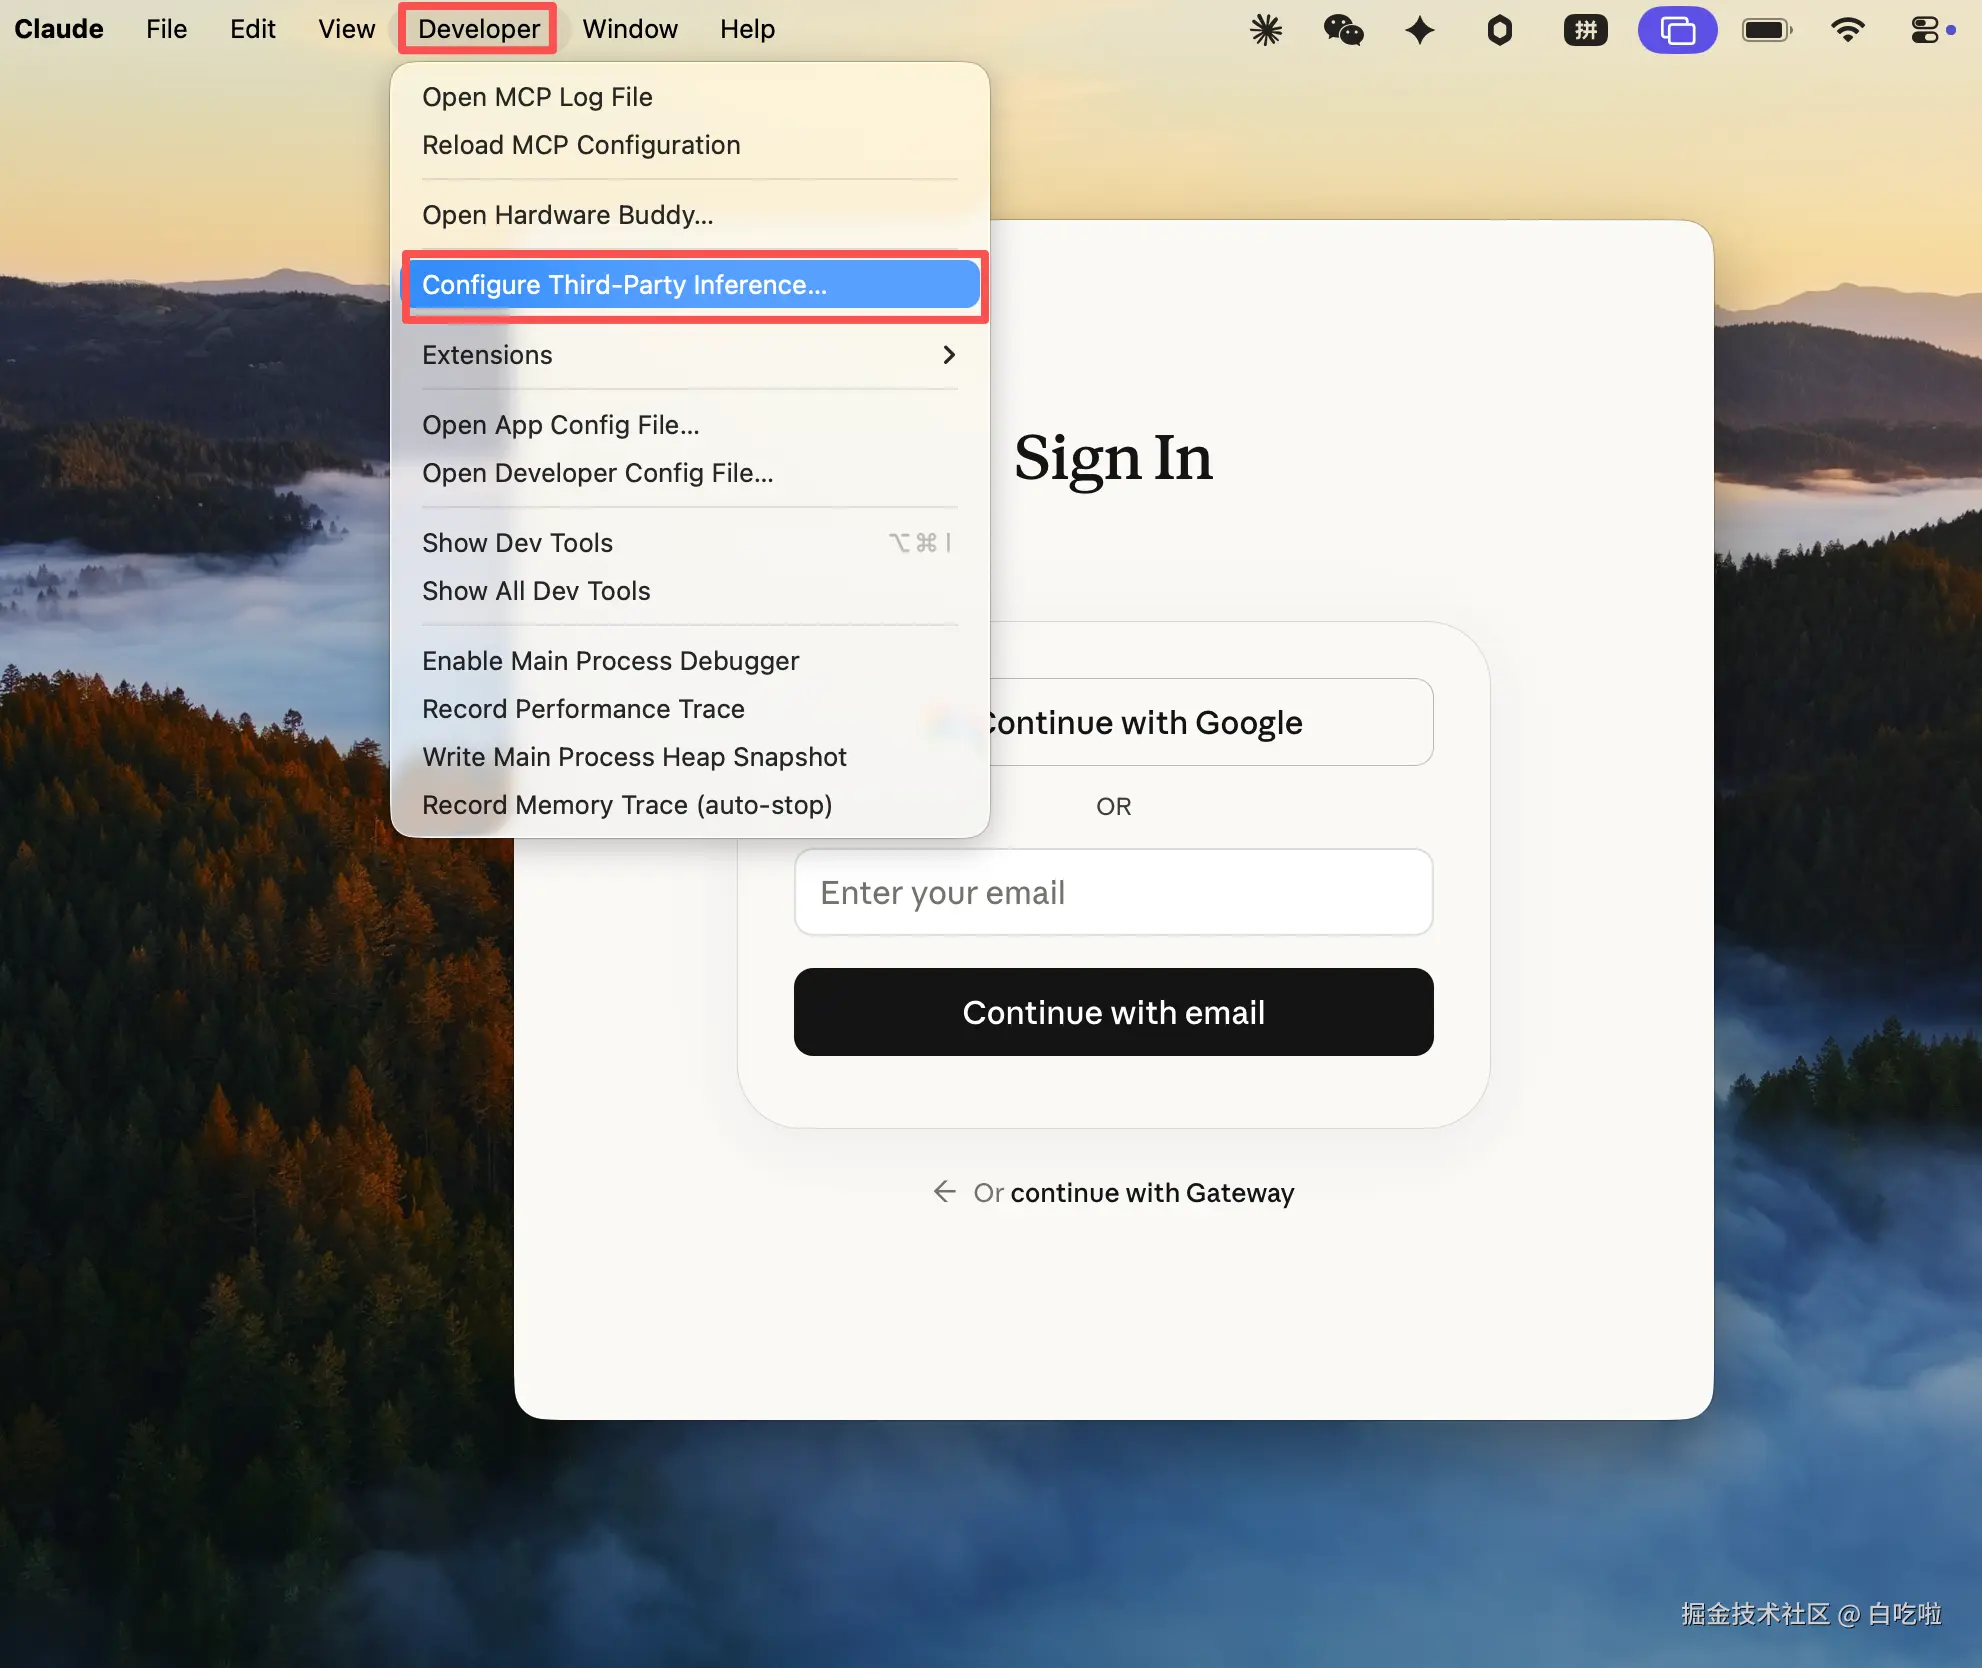Viewport: 1982px width, 1668px height.
Task: Expand the Extensions submenu
Action: [x=690, y=355]
